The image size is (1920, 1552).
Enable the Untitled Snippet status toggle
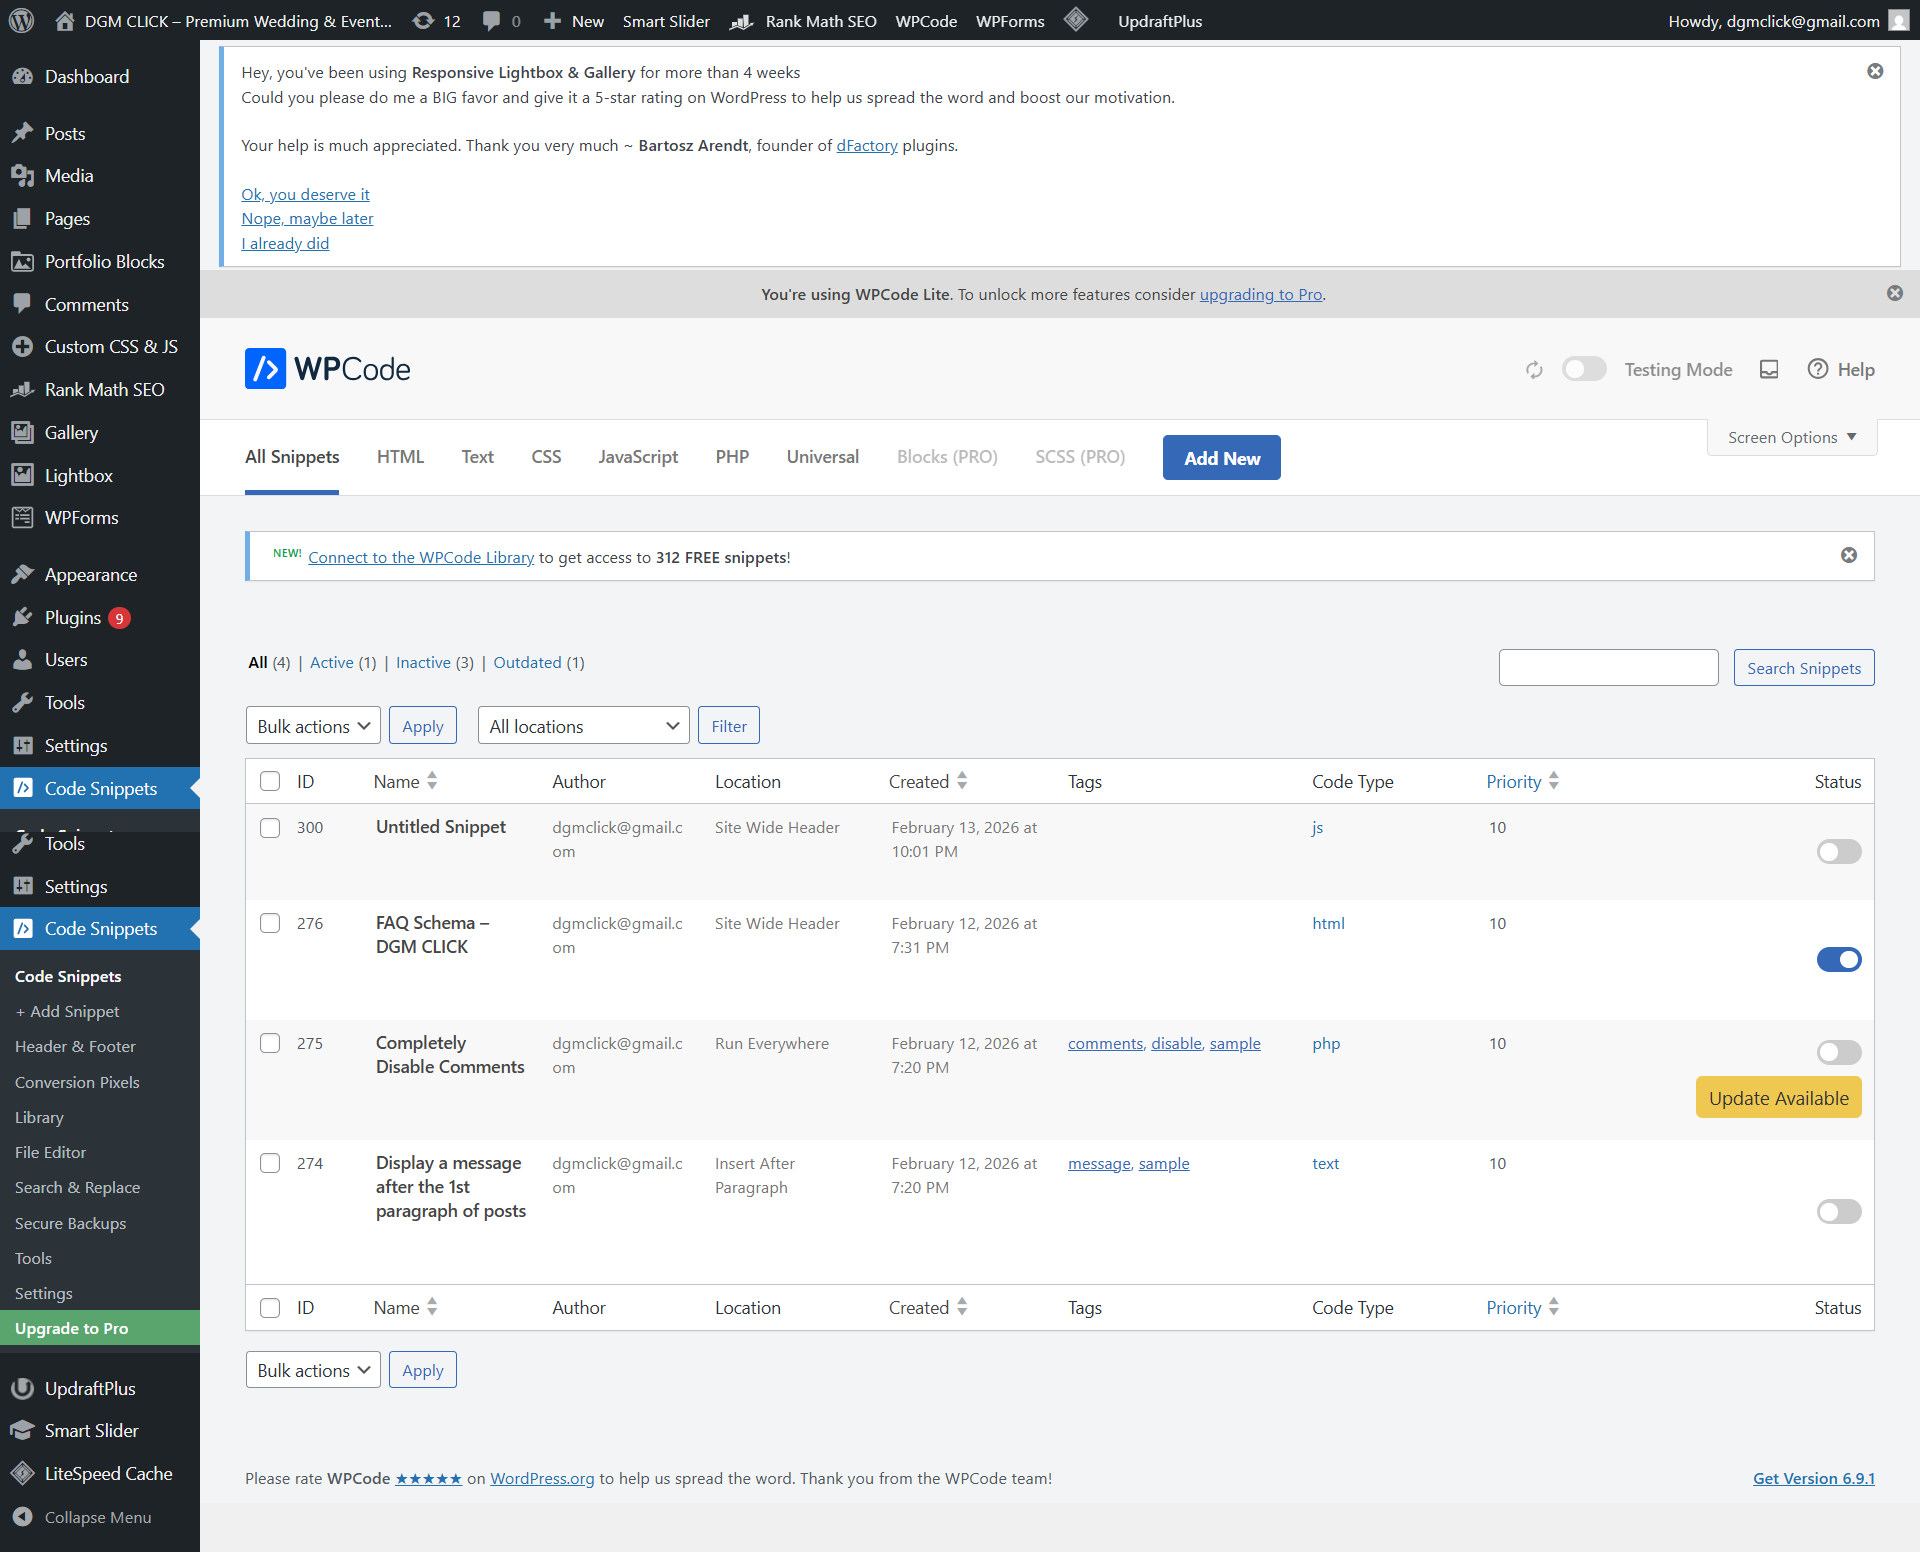[1838, 852]
